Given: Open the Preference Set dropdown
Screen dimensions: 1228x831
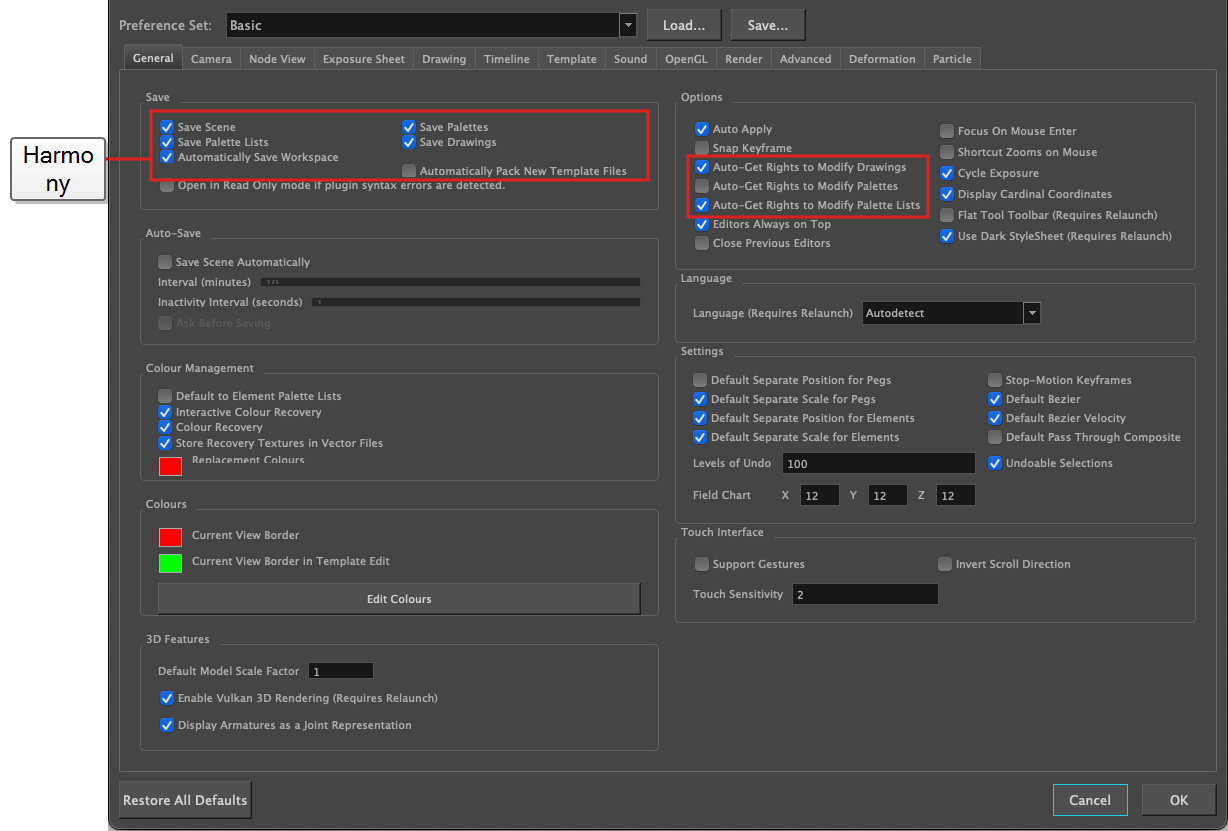Looking at the screenshot, I should [x=628, y=25].
